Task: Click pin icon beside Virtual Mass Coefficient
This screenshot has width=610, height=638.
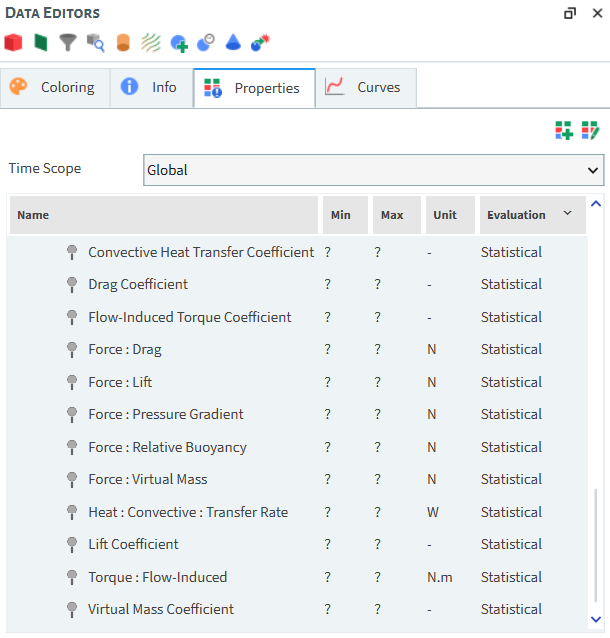Action: 72,610
